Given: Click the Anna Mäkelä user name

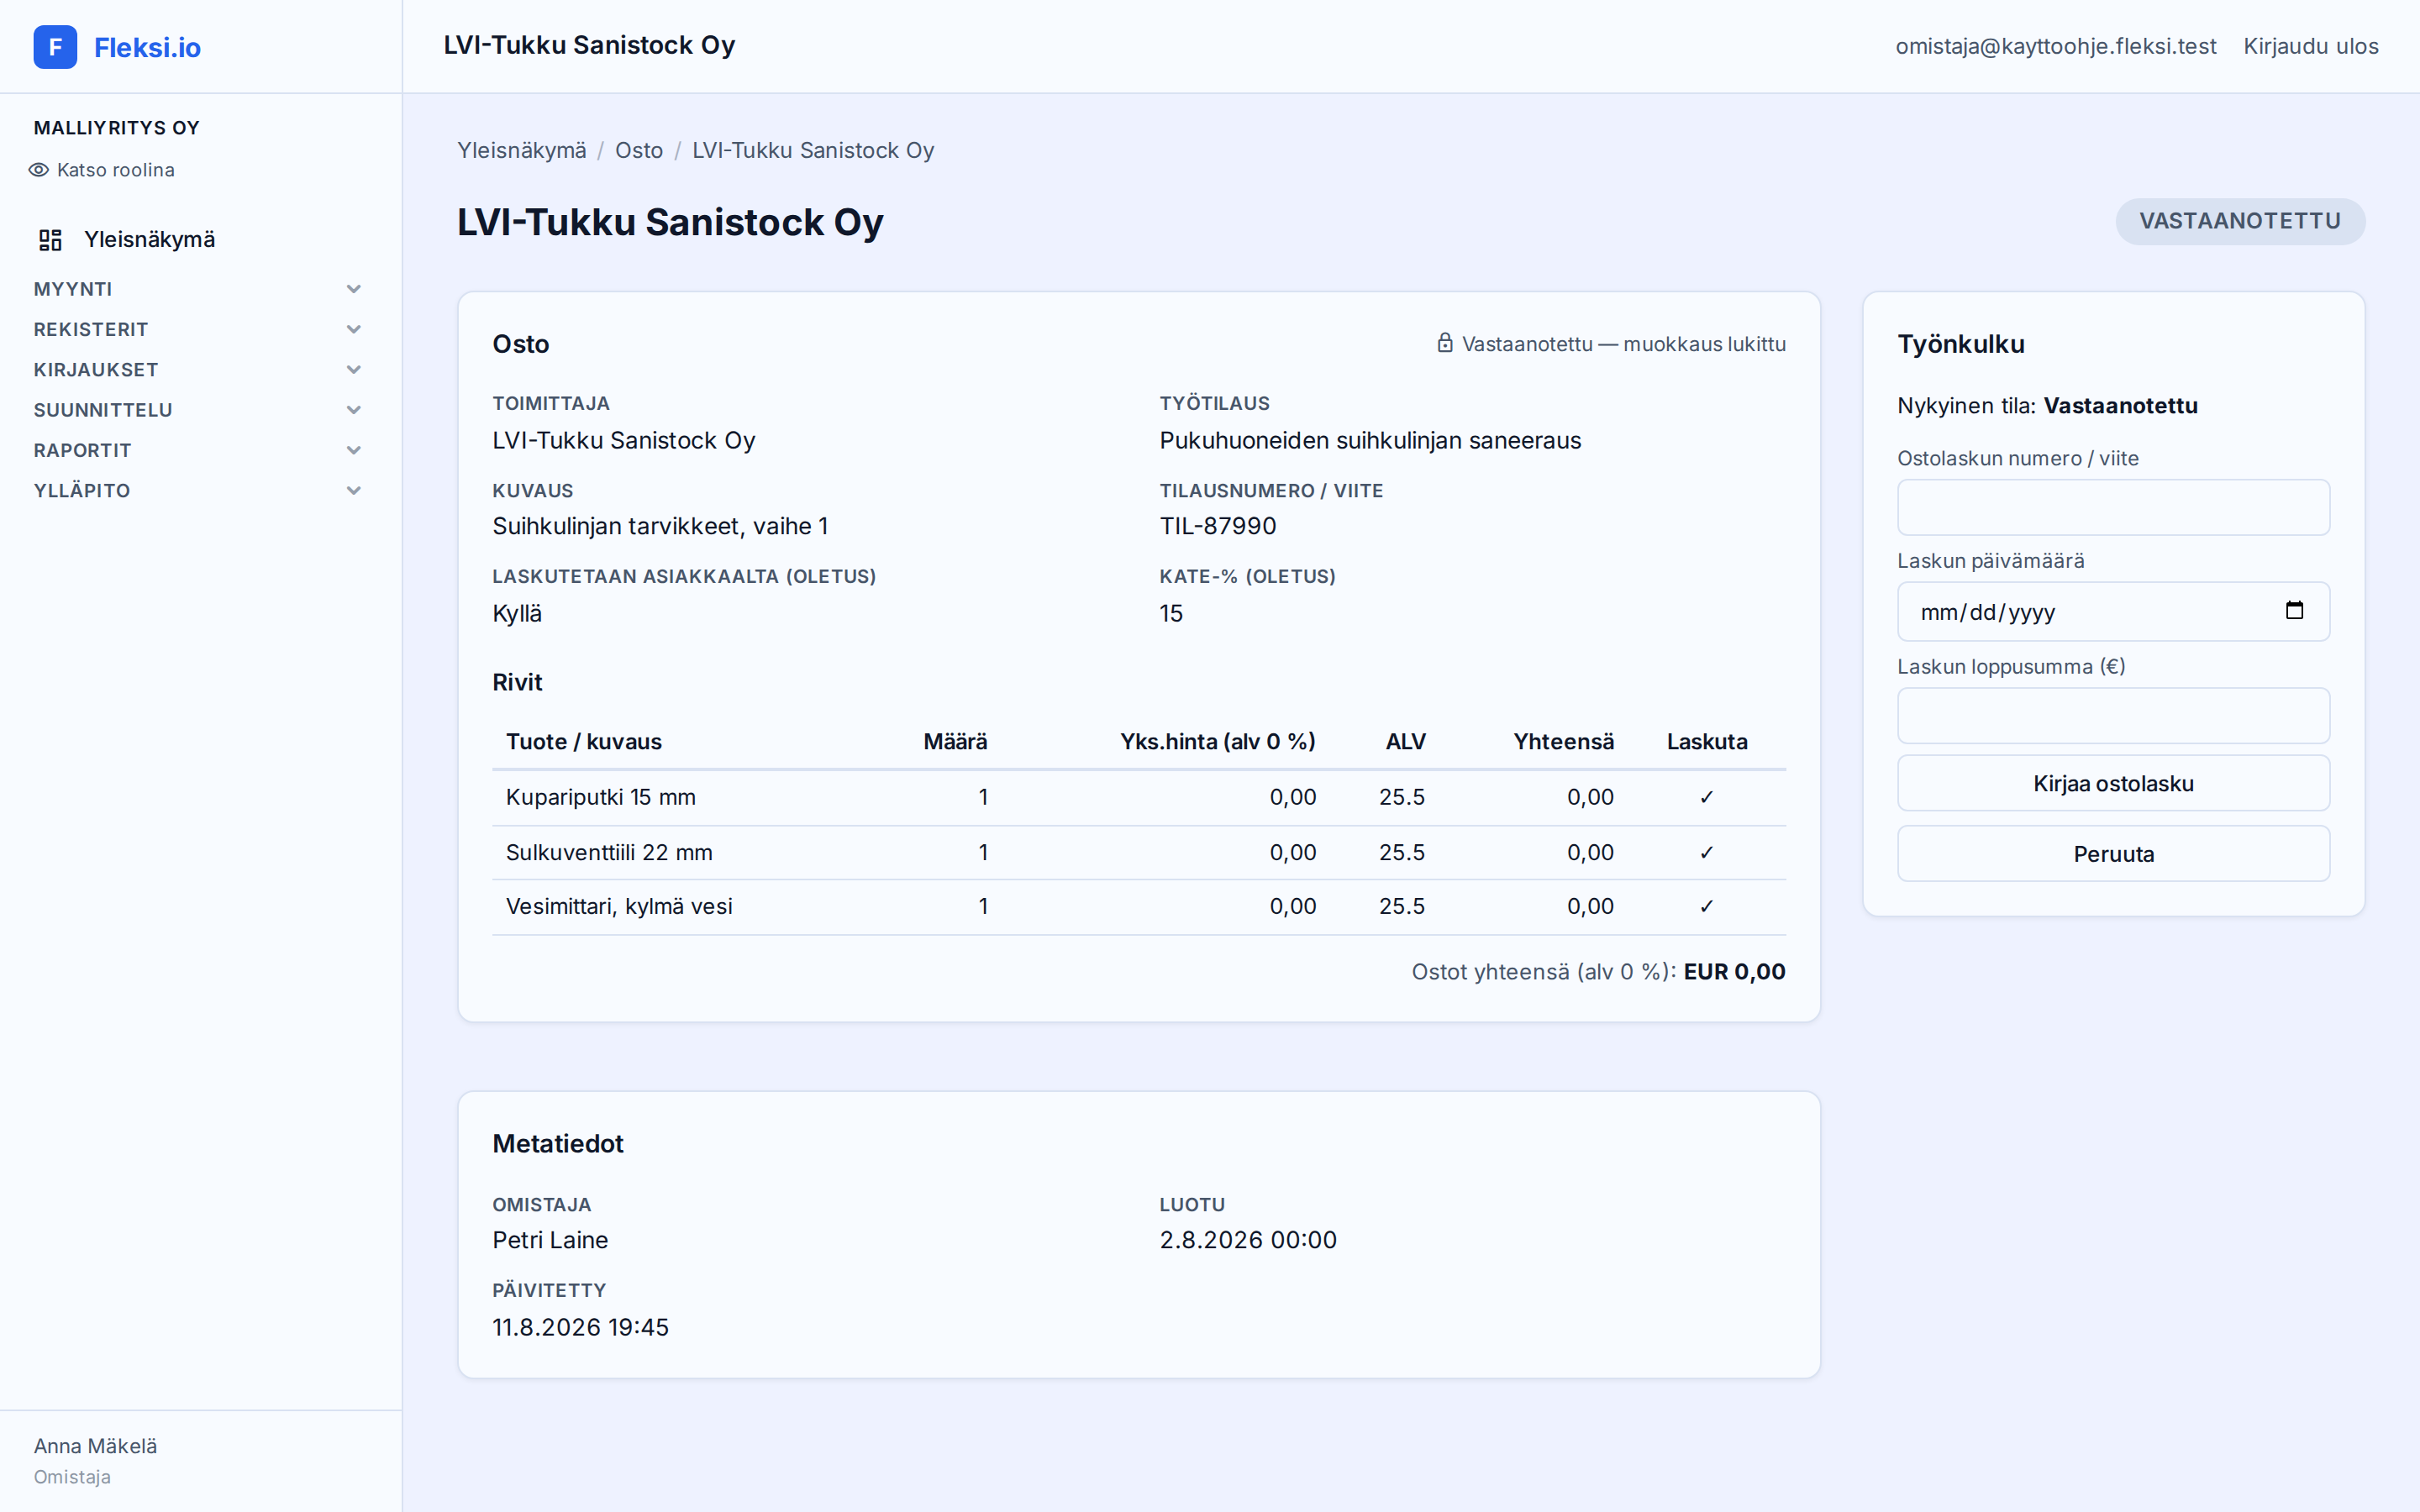Looking at the screenshot, I should 95,1446.
